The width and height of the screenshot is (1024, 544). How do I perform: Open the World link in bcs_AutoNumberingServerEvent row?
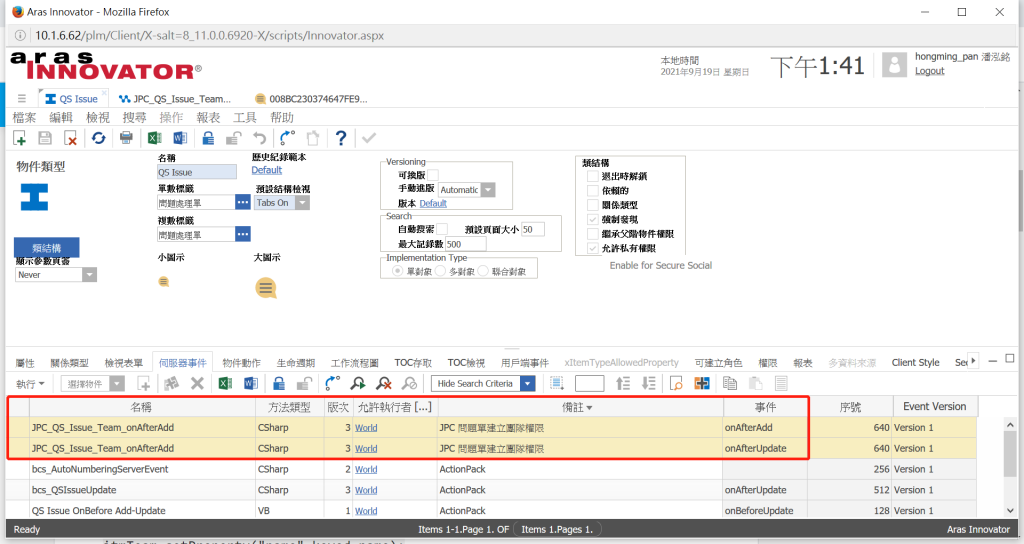tap(366, 469)
